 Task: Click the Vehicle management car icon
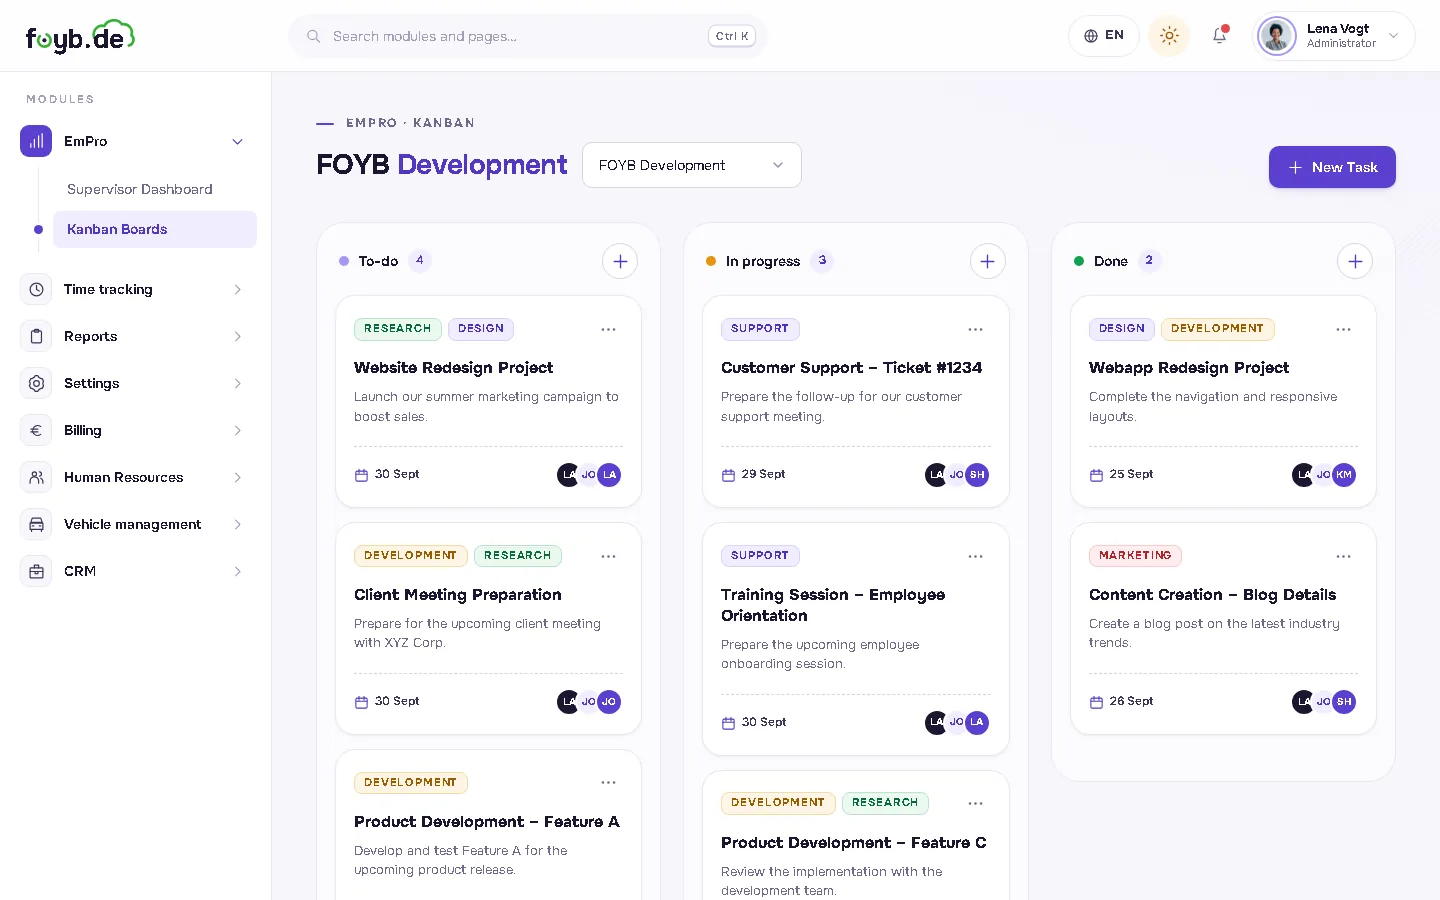(x=36, y=524)
